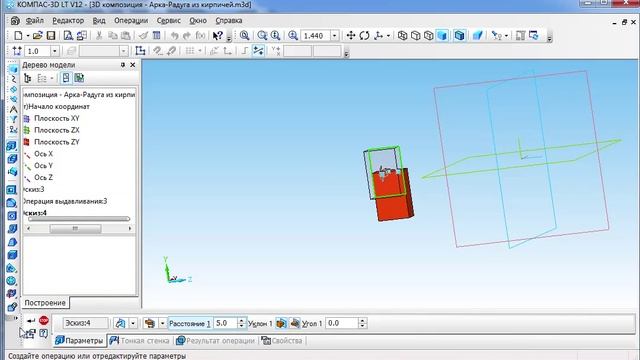
Task: Click the Угол 1 value field
Action: point(342,323)
